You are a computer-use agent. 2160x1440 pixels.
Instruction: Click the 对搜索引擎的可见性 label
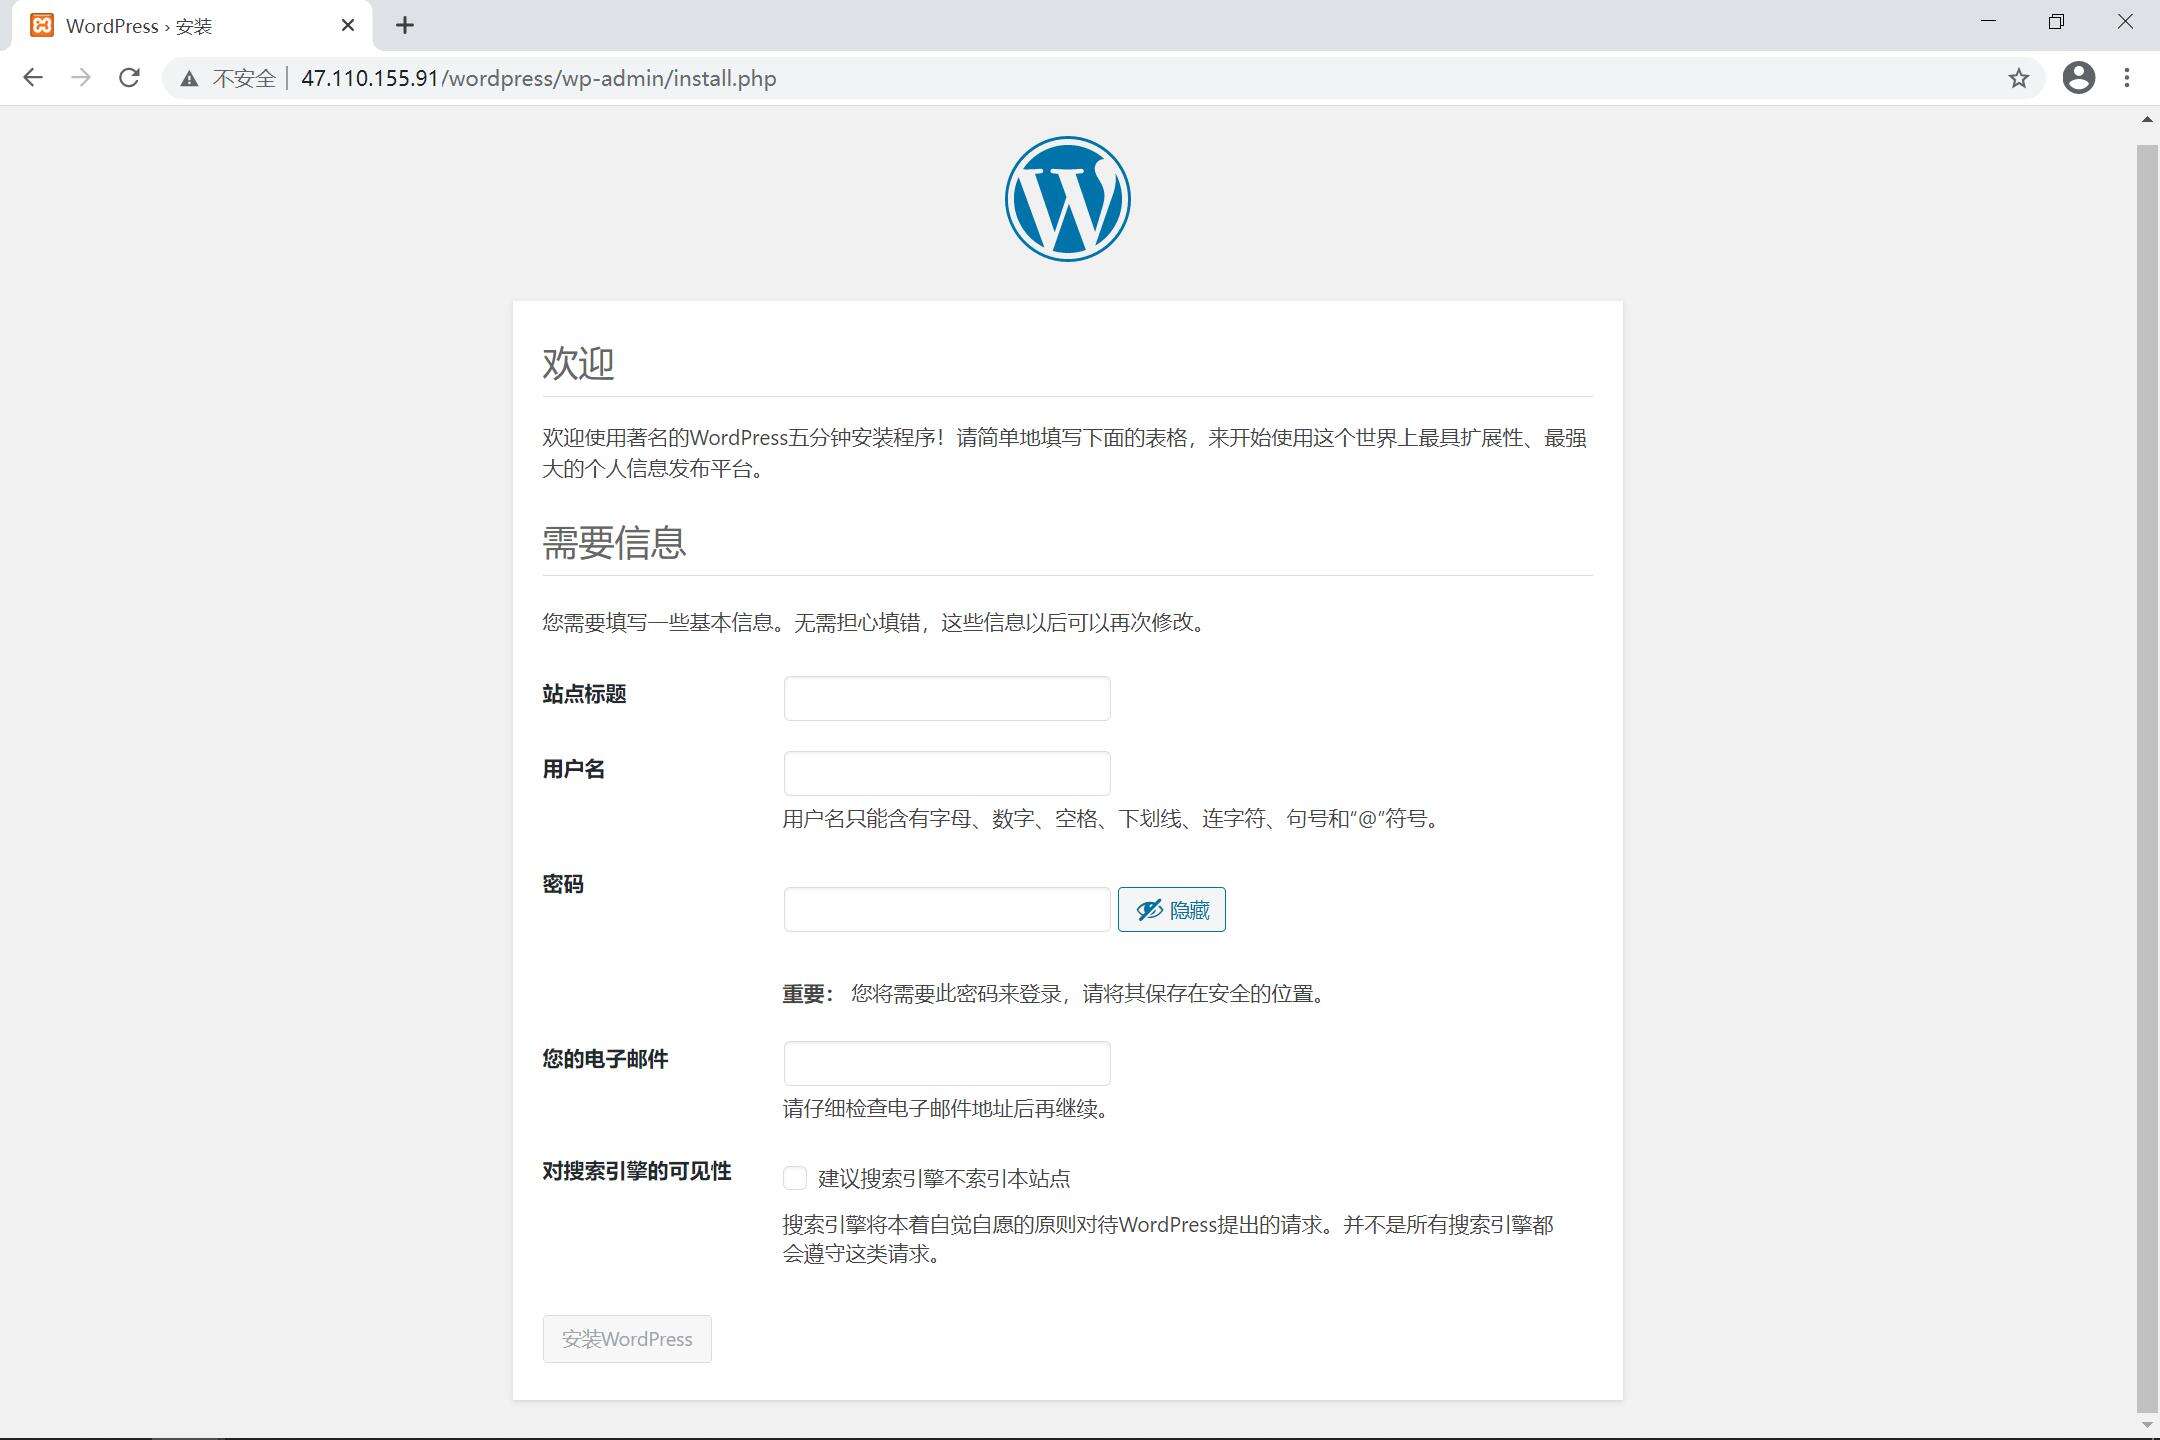(637, 1171)
